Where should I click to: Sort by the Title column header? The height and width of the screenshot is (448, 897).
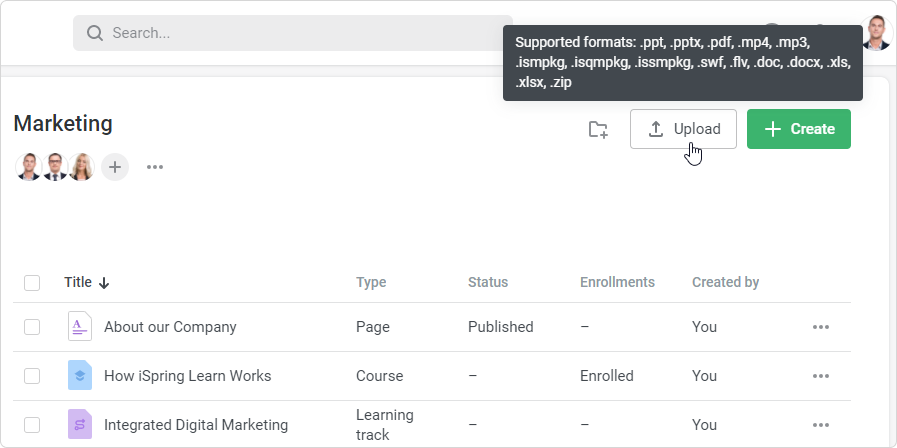point(79,283)
